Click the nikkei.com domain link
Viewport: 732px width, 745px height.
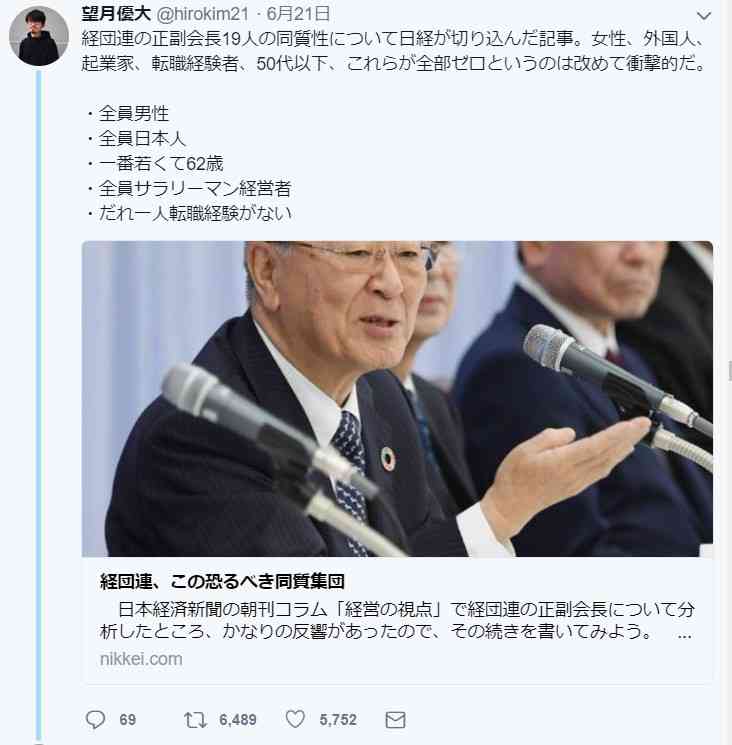pos(141,659)
